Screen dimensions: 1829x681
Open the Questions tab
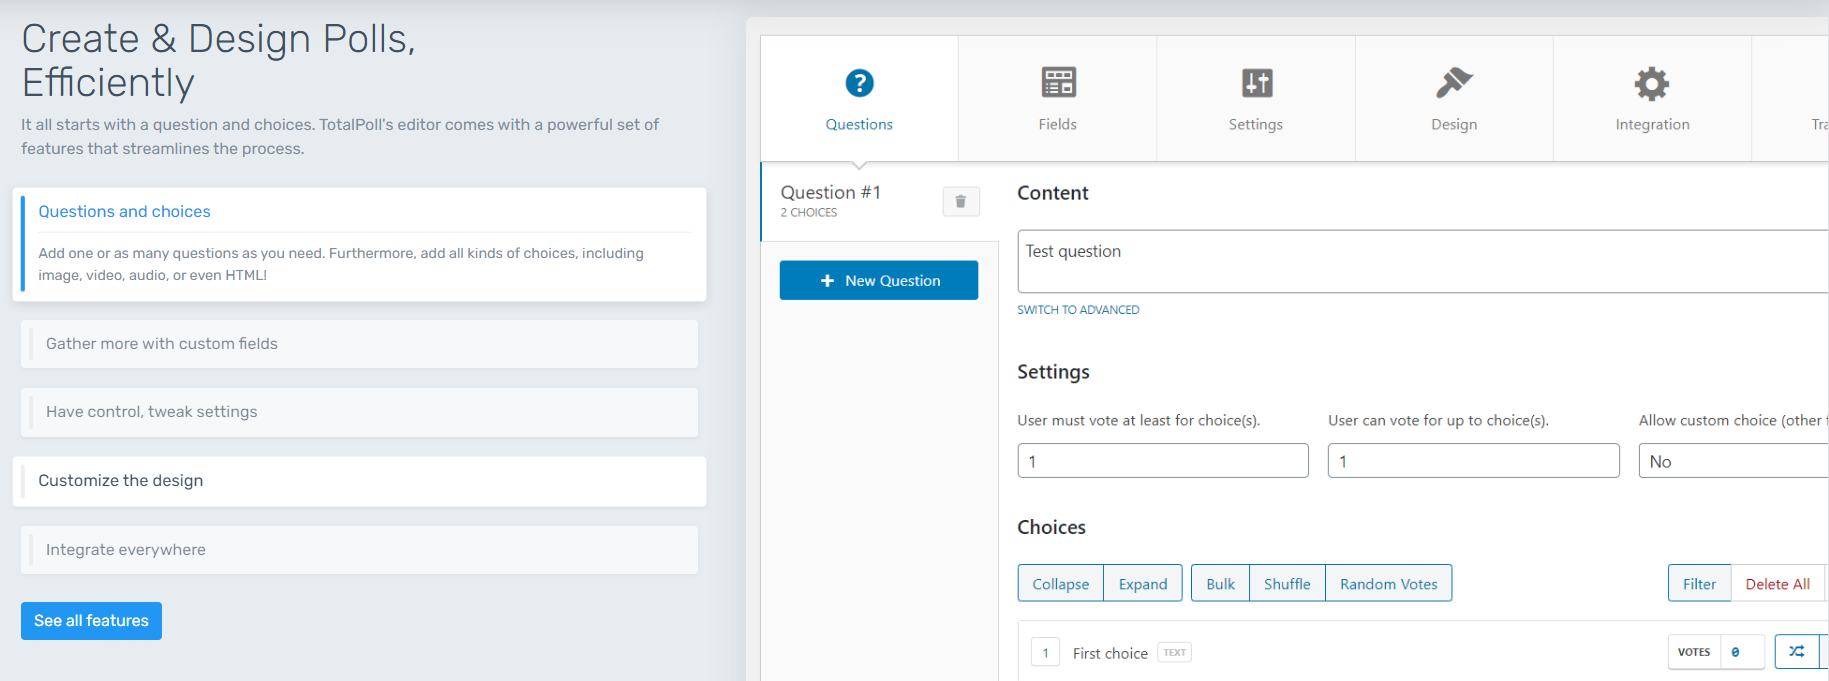(x=859, y=99)
